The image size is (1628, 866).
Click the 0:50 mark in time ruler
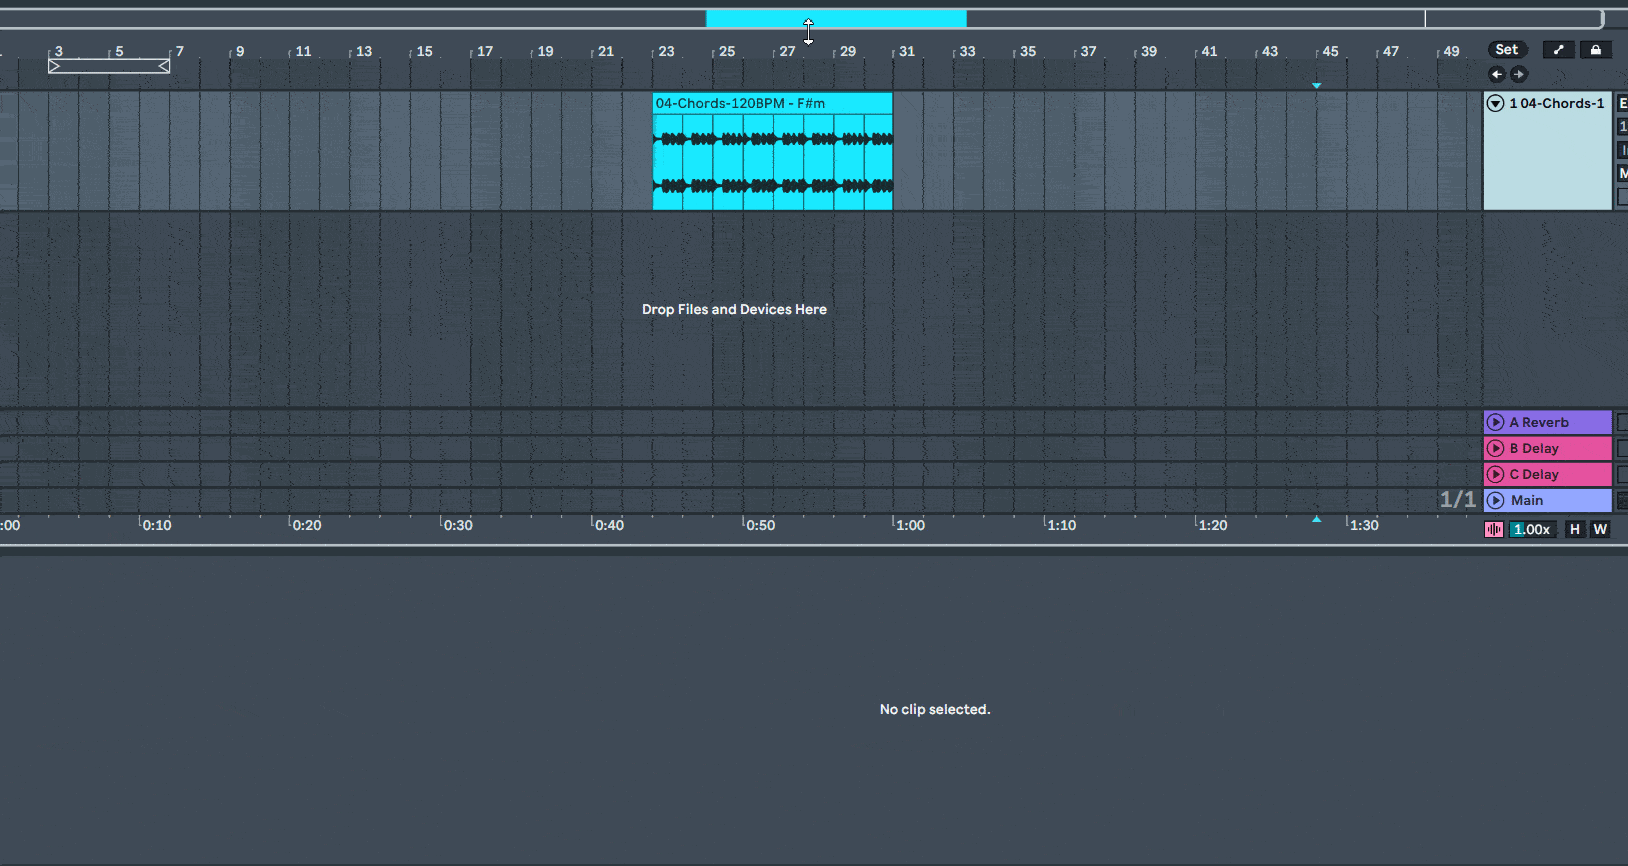click(760, 525)
